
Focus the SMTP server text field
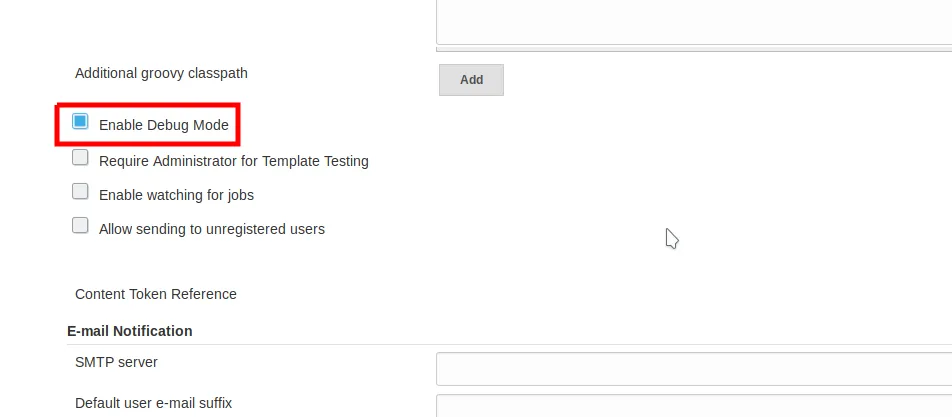[x=693, y=368]
